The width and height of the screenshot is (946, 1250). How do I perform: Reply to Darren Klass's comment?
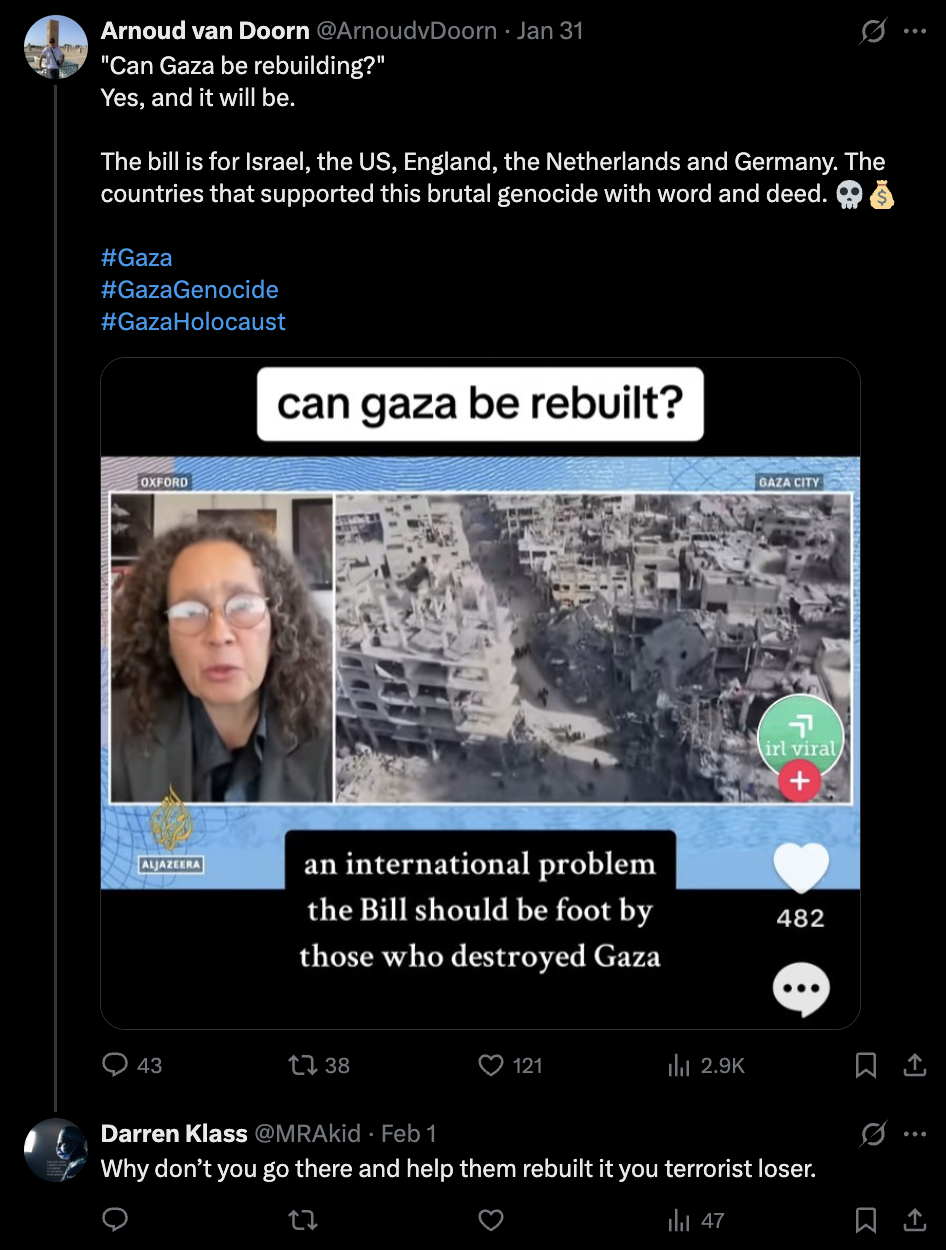coord(116,1220)
